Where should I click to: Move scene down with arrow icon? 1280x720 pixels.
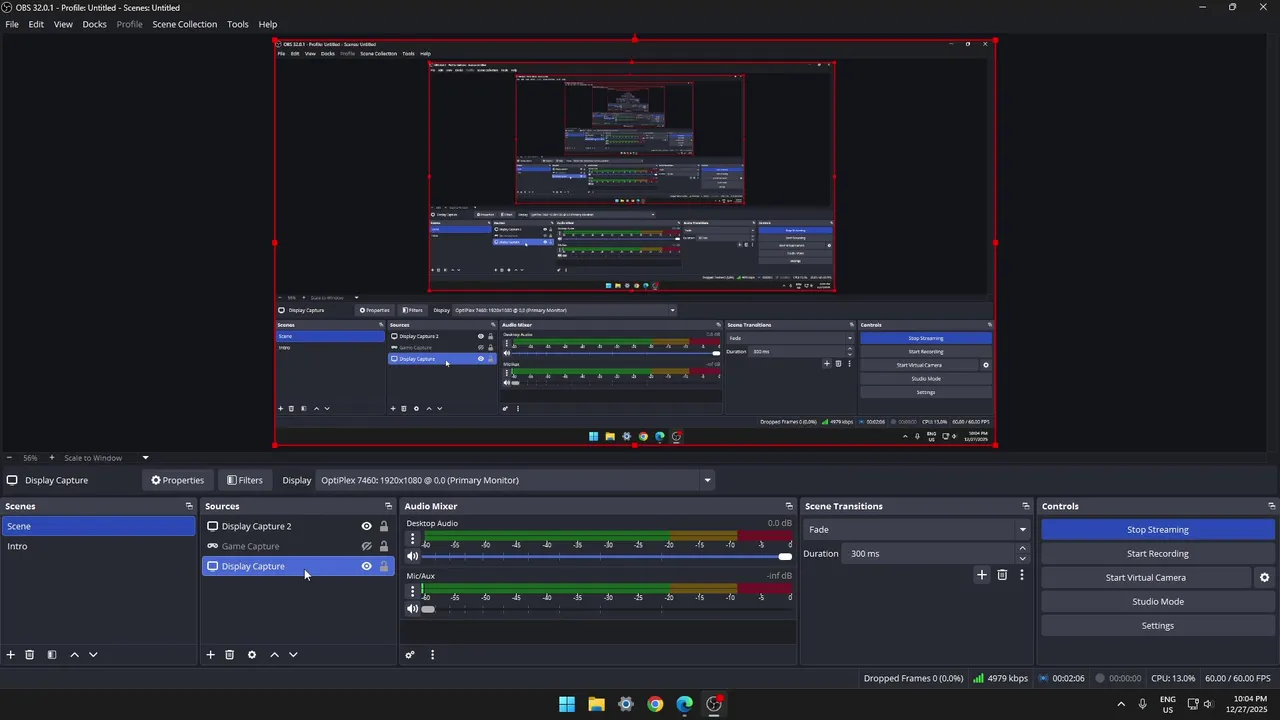pyautogui.click(x=93, y=655)
